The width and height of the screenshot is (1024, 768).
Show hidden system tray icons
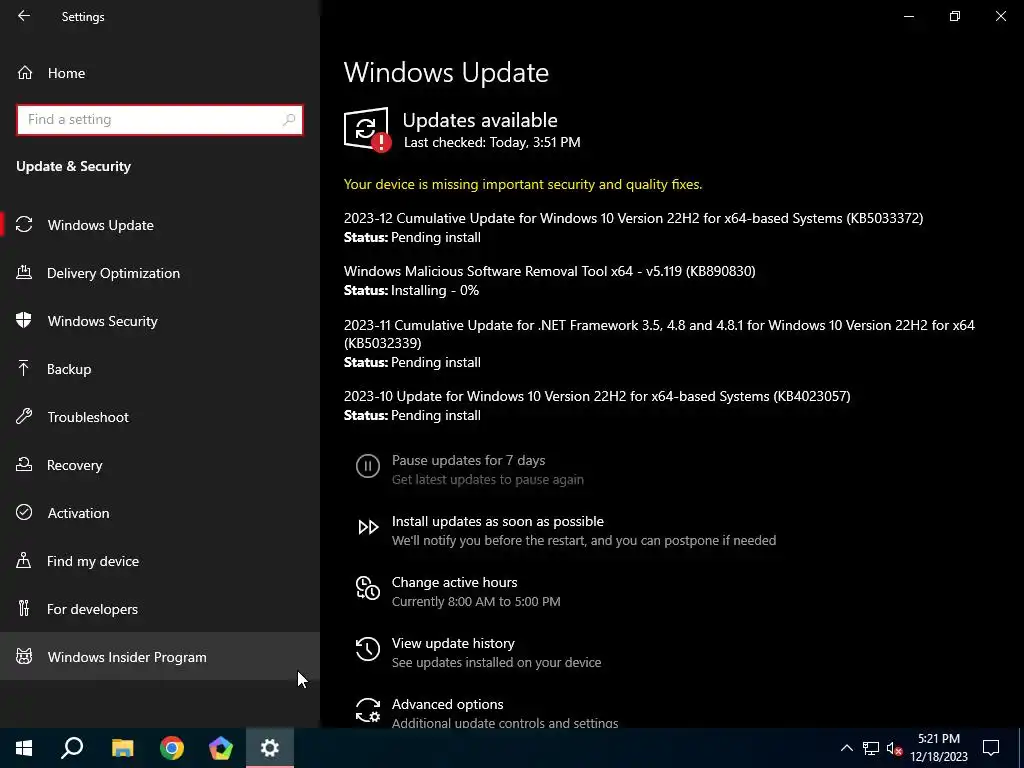[x=846, y=748]
